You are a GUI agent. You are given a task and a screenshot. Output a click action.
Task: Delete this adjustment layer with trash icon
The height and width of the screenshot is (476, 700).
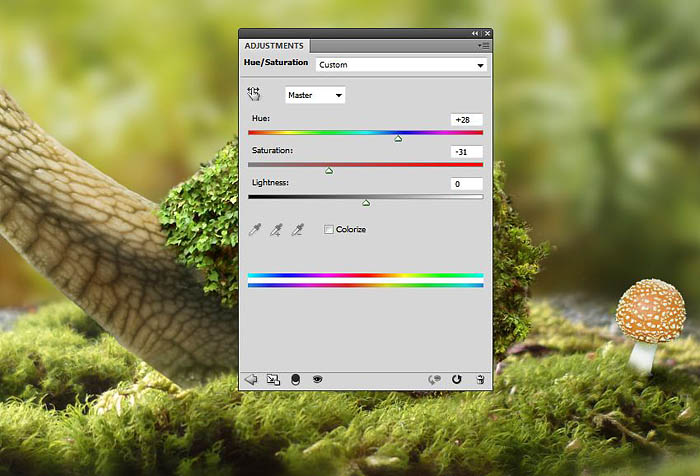(x=480, y=380)
